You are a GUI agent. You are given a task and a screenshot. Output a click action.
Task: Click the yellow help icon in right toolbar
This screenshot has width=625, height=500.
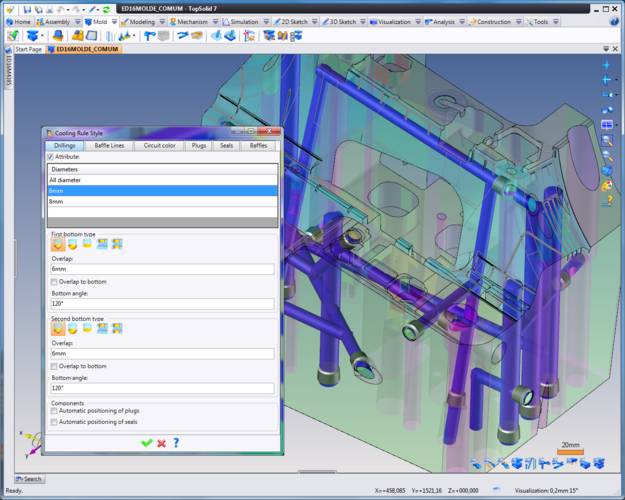pyautogui.click(x=607, y=200)
